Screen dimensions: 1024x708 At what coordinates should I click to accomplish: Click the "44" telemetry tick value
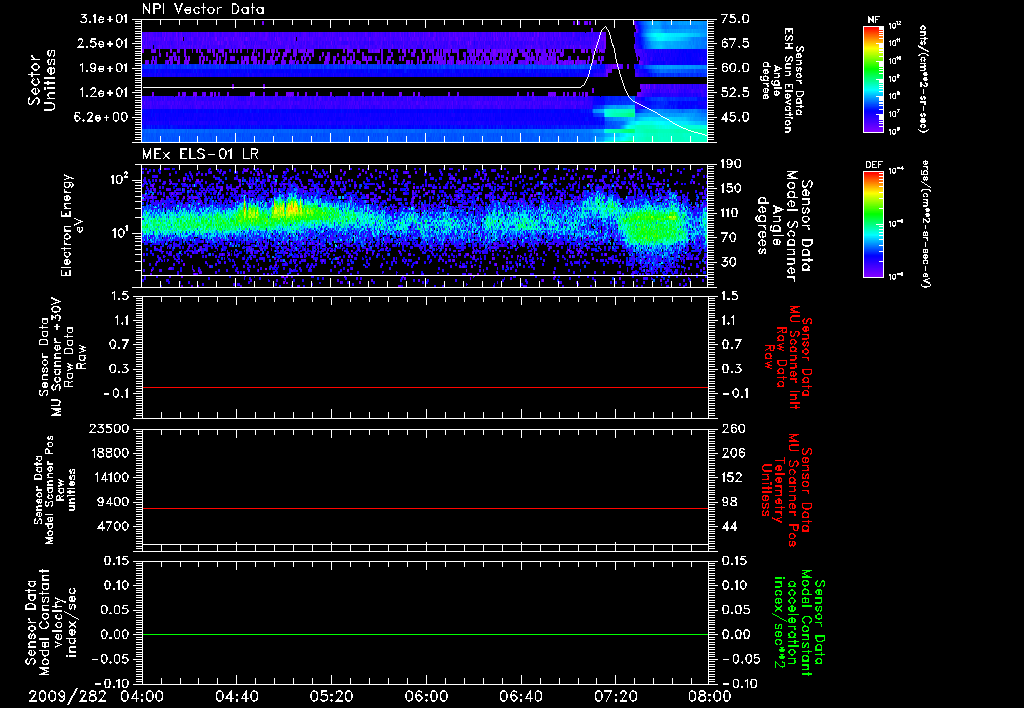point(728,526)
